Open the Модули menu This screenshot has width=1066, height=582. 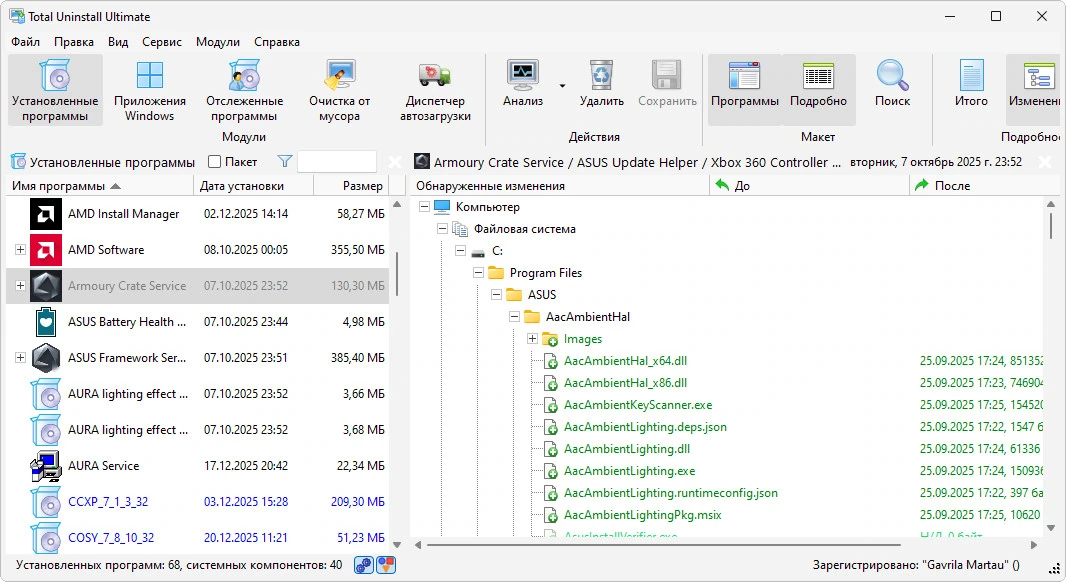pyautogui.click(x=218, y=41)
